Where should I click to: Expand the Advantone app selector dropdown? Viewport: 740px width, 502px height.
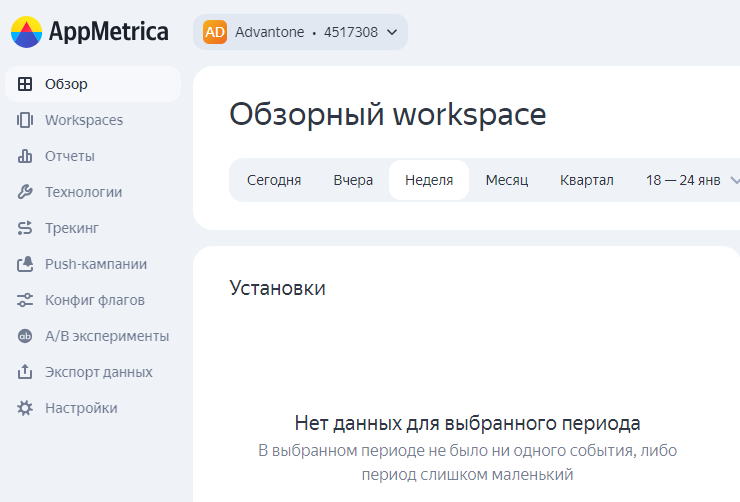[x=391, y=32]
